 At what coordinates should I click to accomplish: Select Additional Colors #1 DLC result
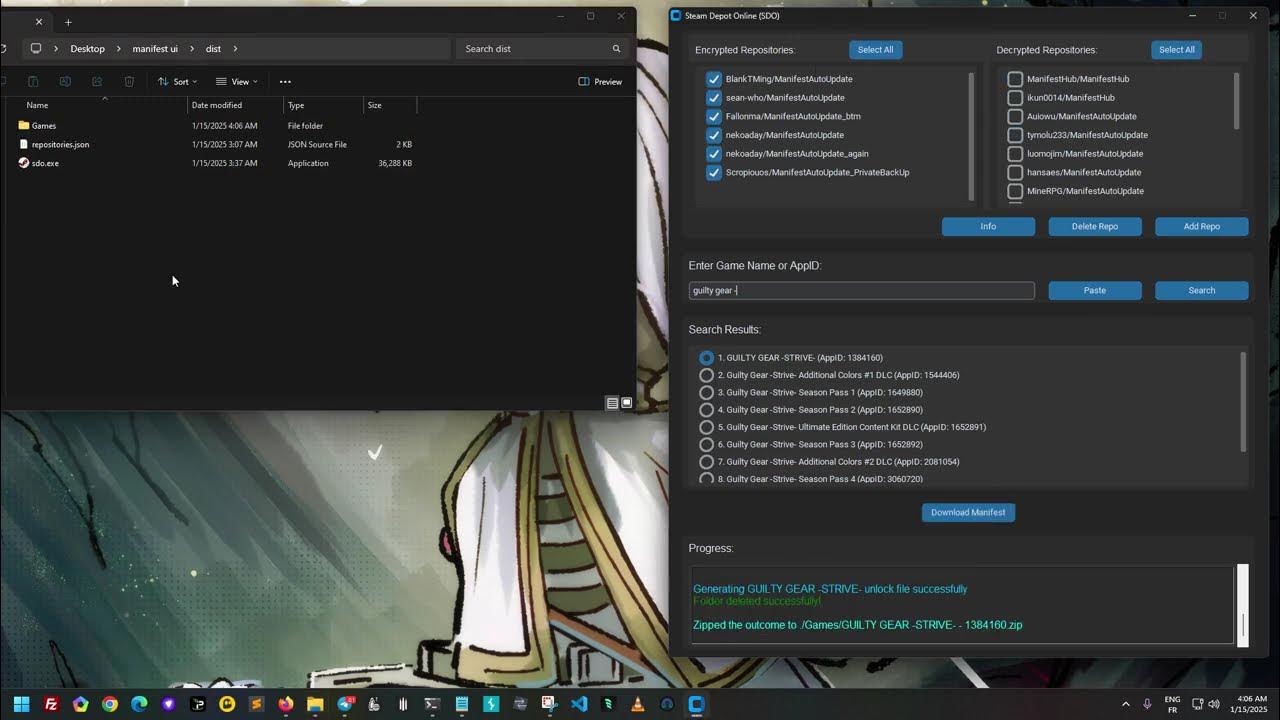(707, 375)
